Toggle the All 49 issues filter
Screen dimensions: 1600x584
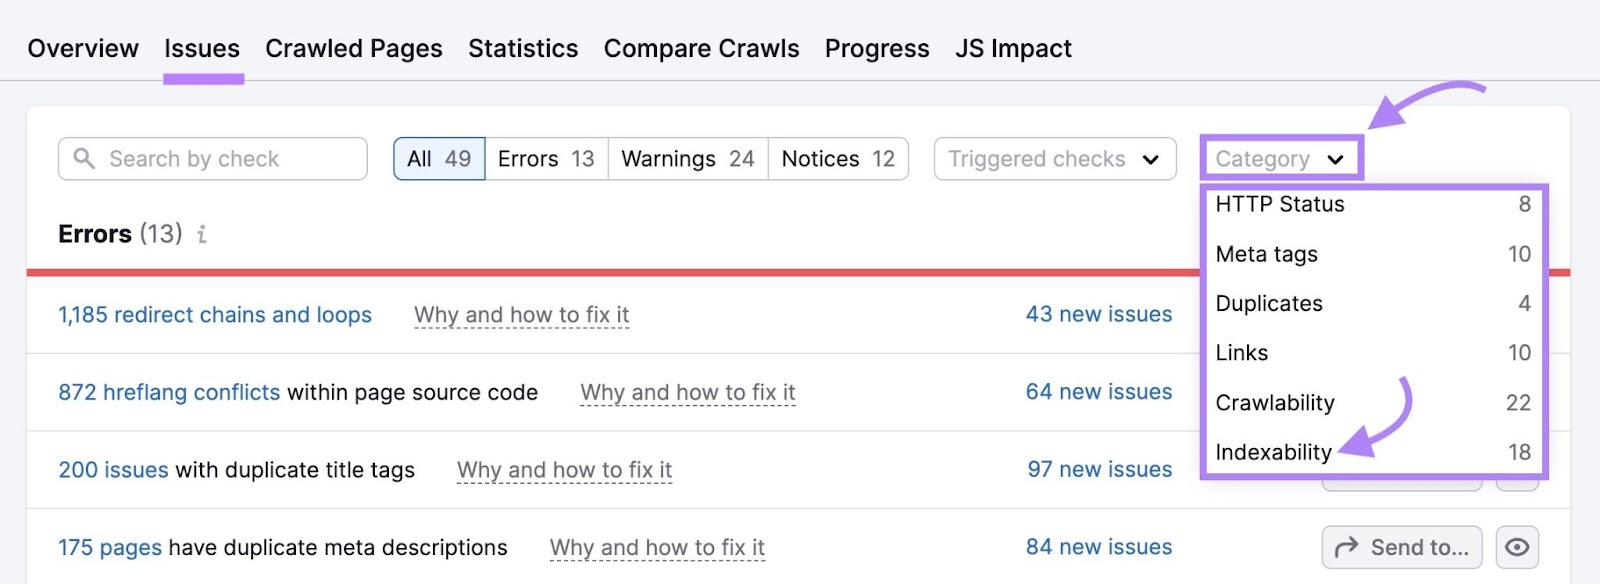[438, 158]
